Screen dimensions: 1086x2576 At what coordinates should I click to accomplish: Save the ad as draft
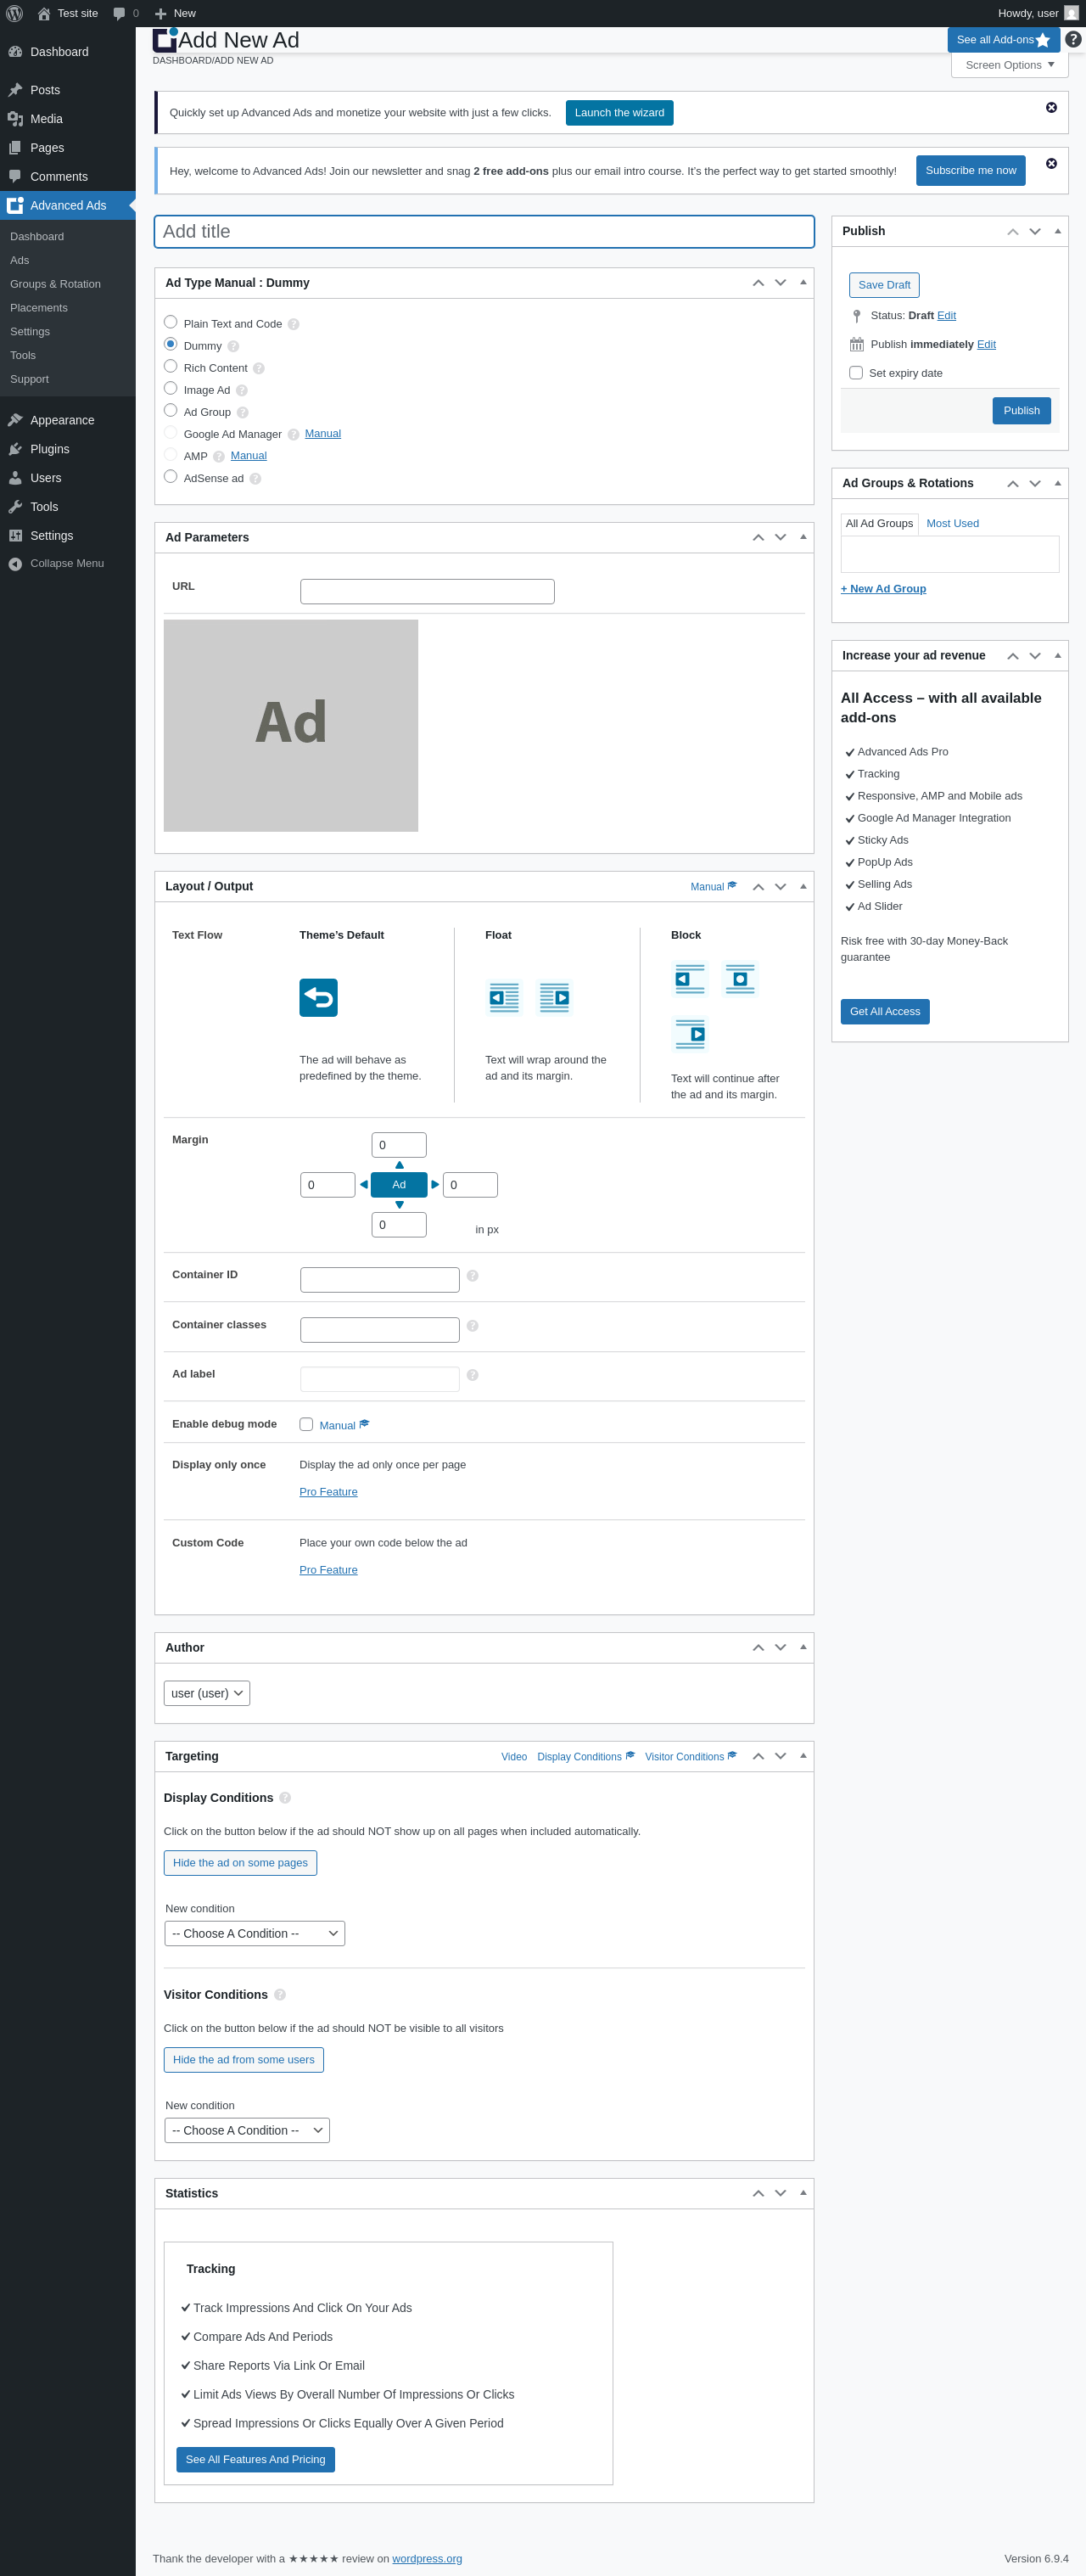click(x=884, y=285)
